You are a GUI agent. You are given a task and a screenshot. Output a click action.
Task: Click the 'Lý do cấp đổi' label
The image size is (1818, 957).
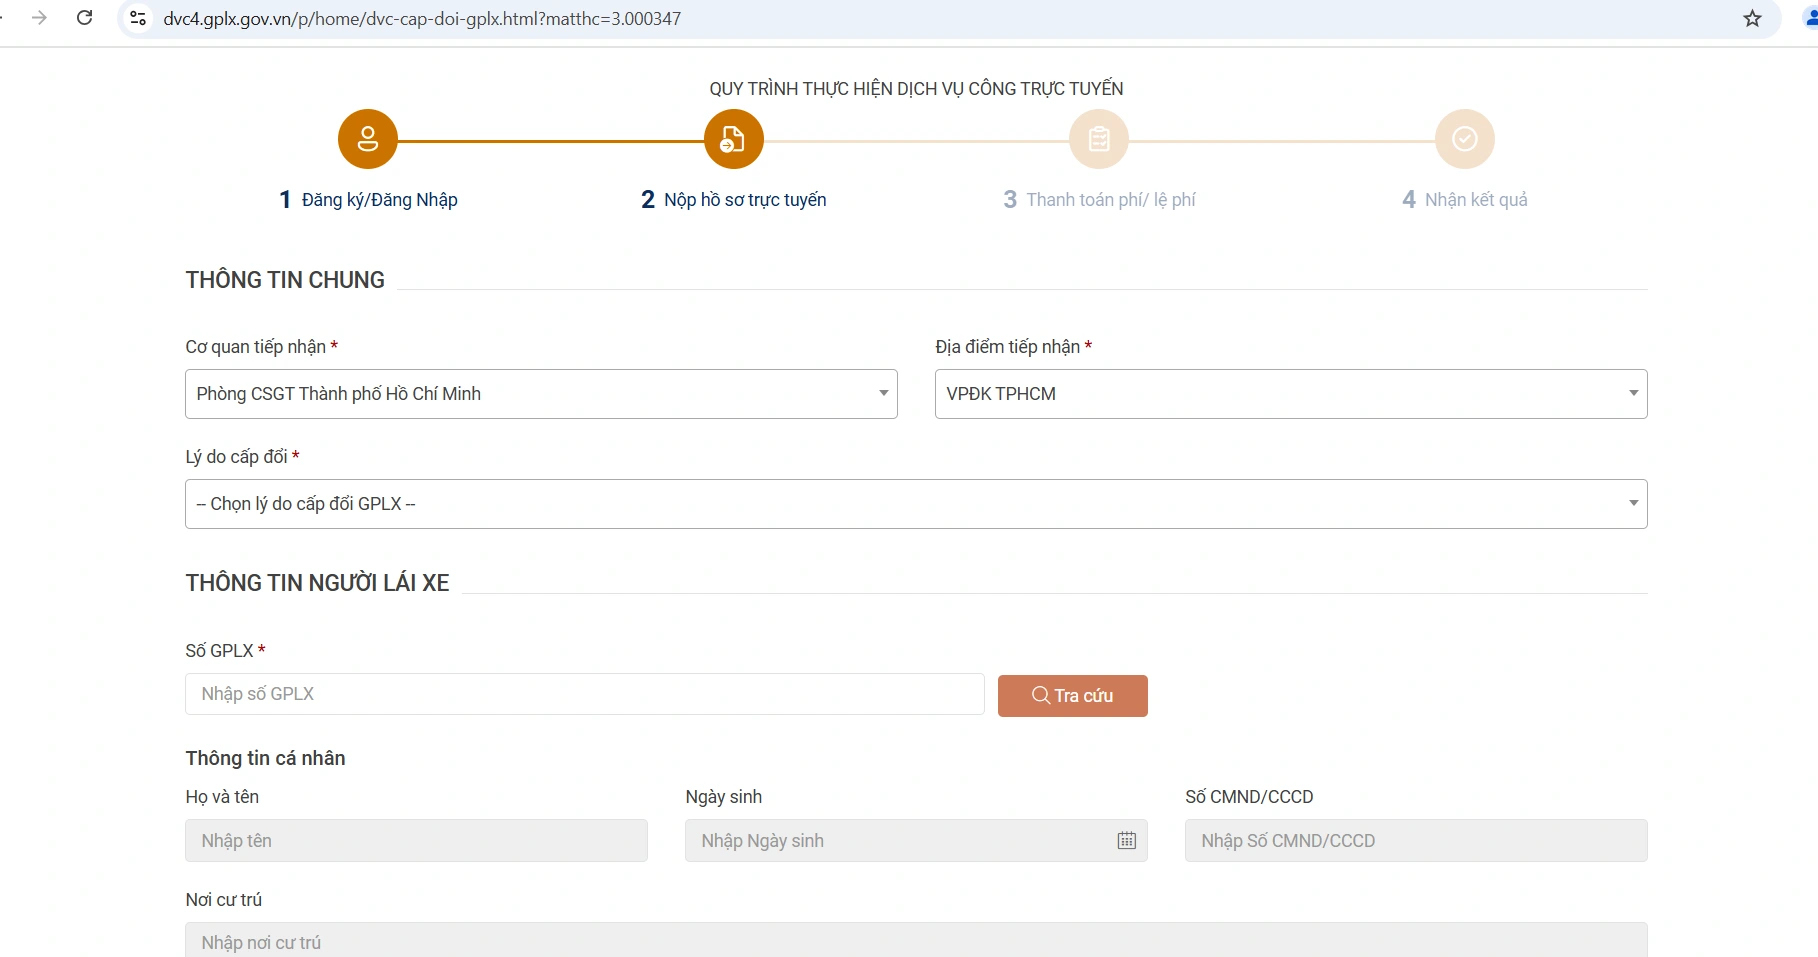(242, 457)
